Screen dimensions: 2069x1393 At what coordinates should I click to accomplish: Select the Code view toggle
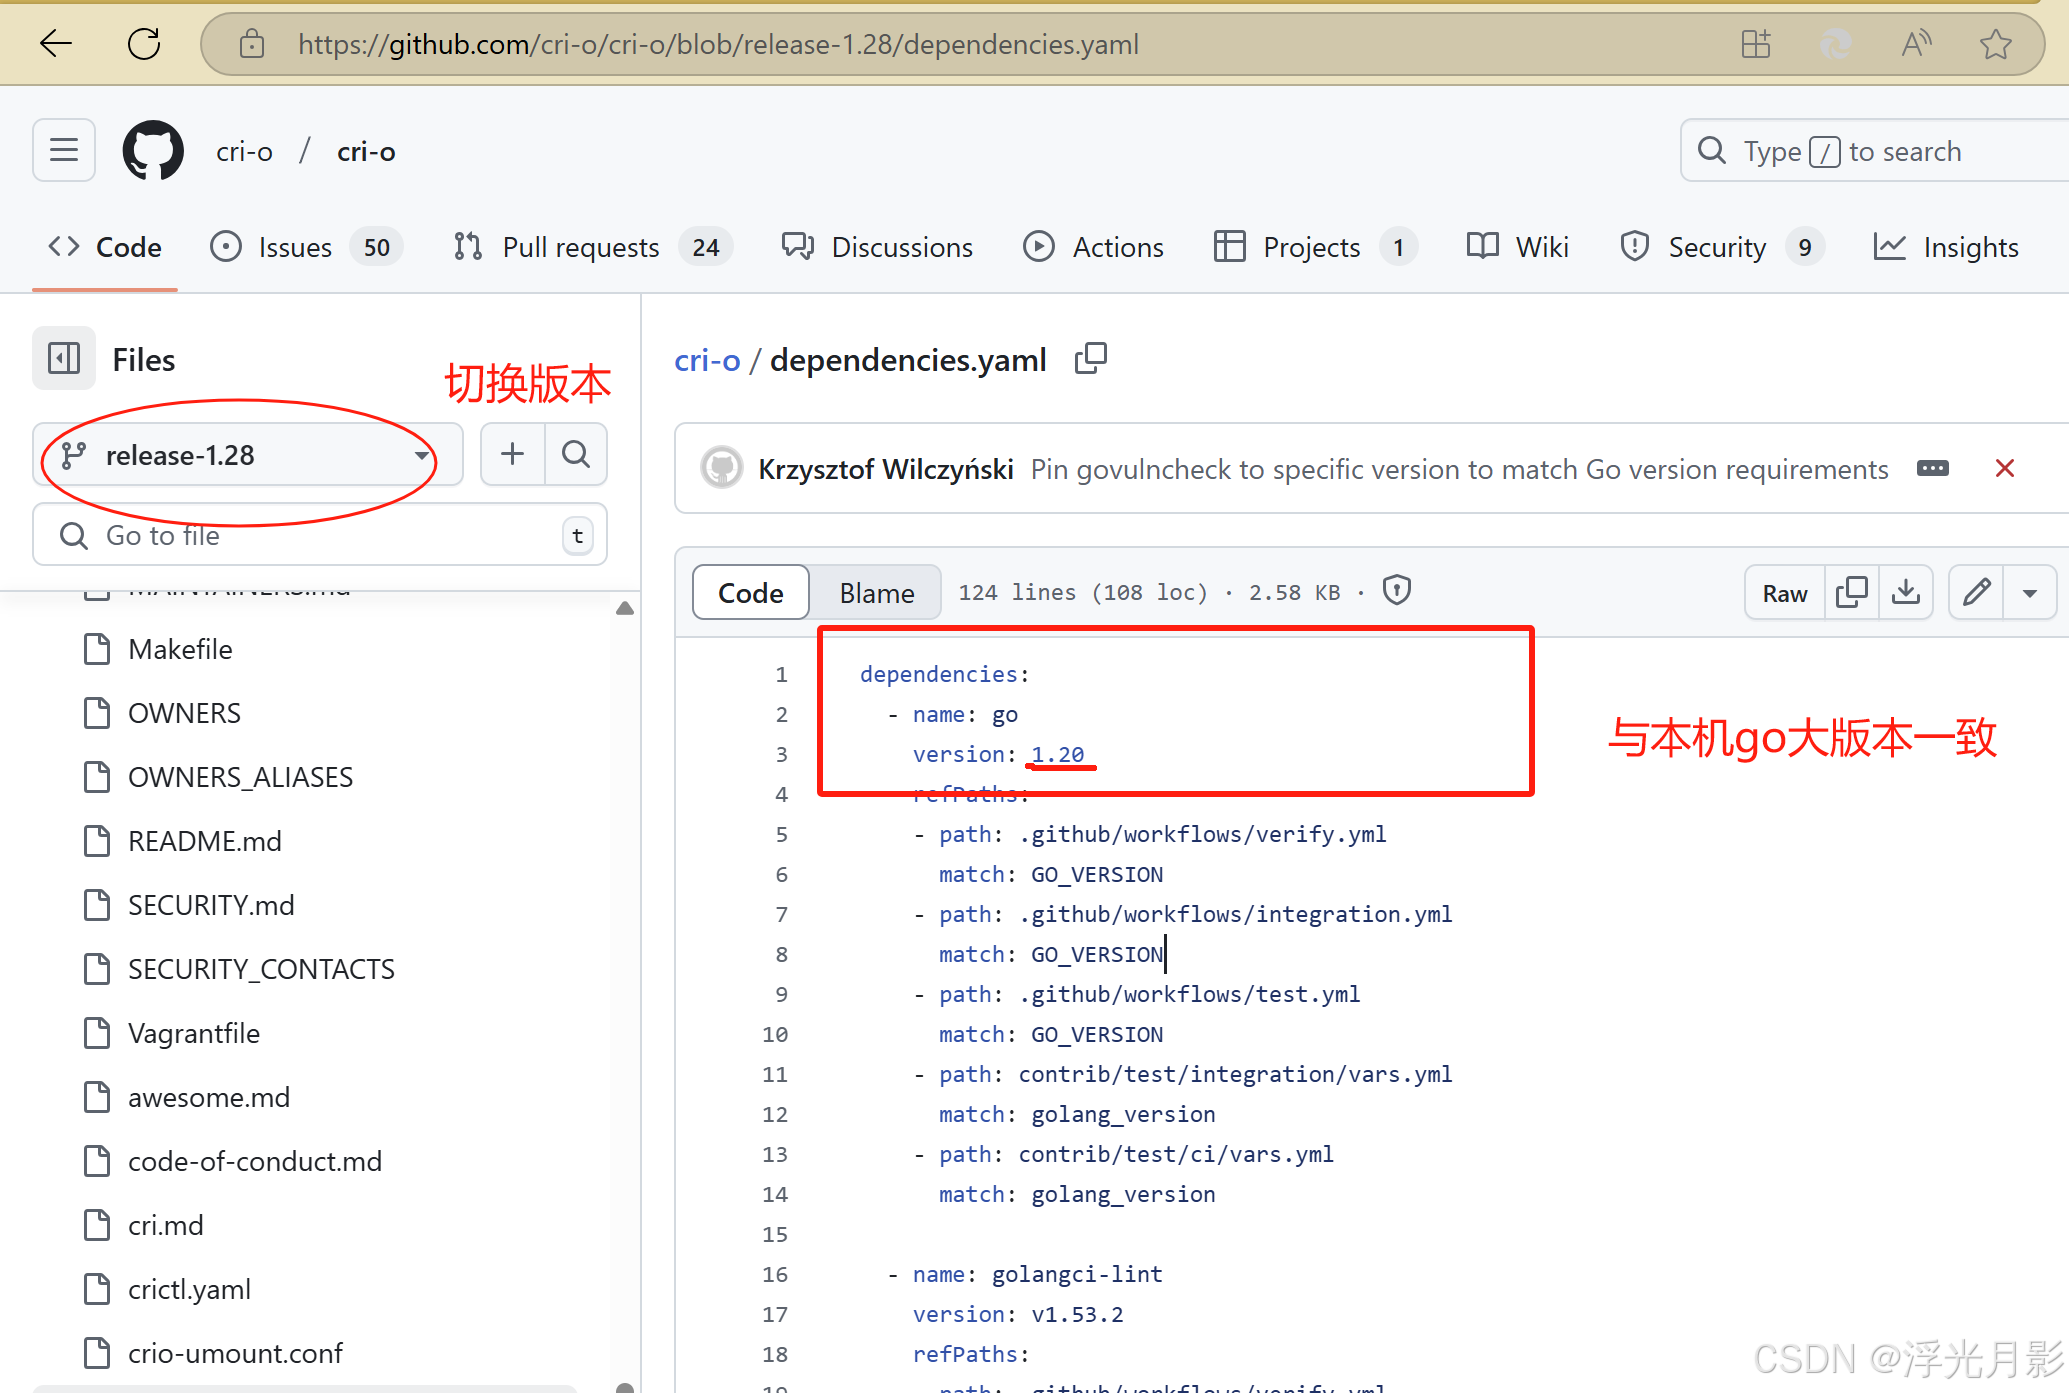point(750,593)
